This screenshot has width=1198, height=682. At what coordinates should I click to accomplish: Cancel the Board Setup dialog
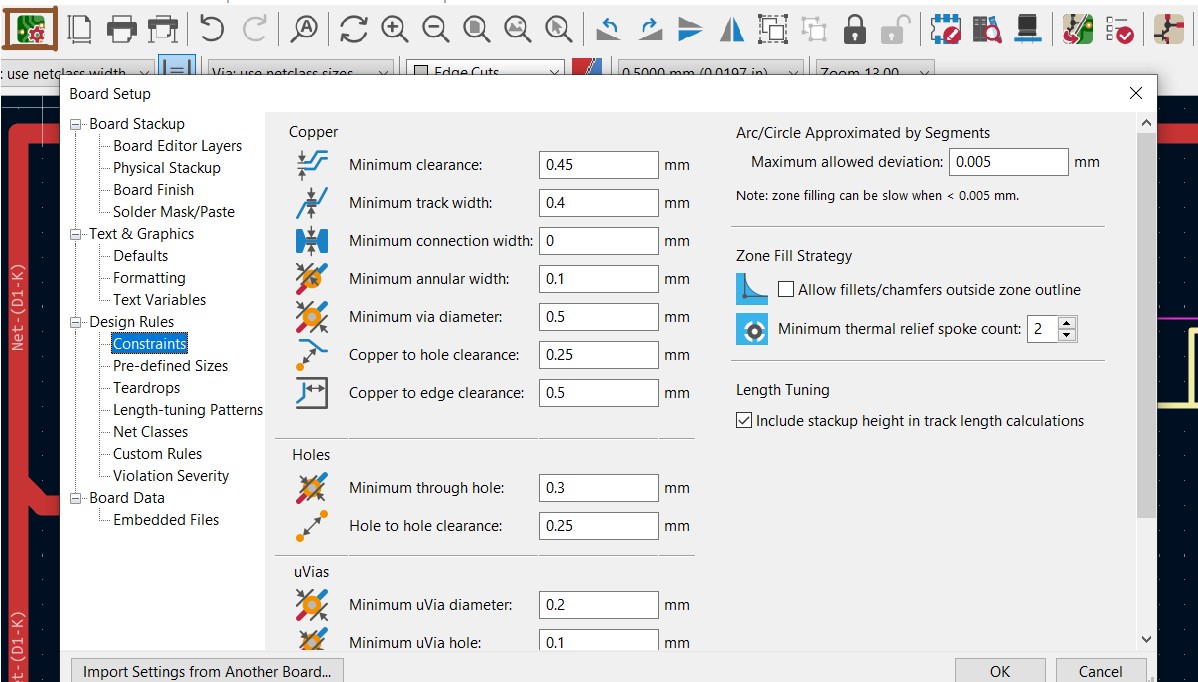point(1101,671)
